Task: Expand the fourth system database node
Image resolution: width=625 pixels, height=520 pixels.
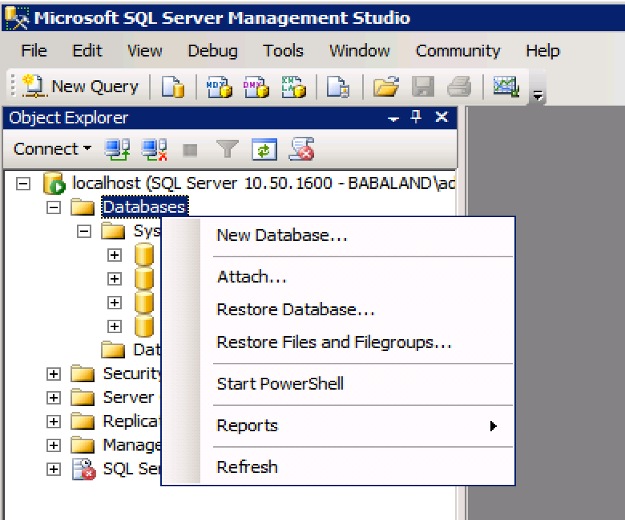Action: tap(114, 327)
